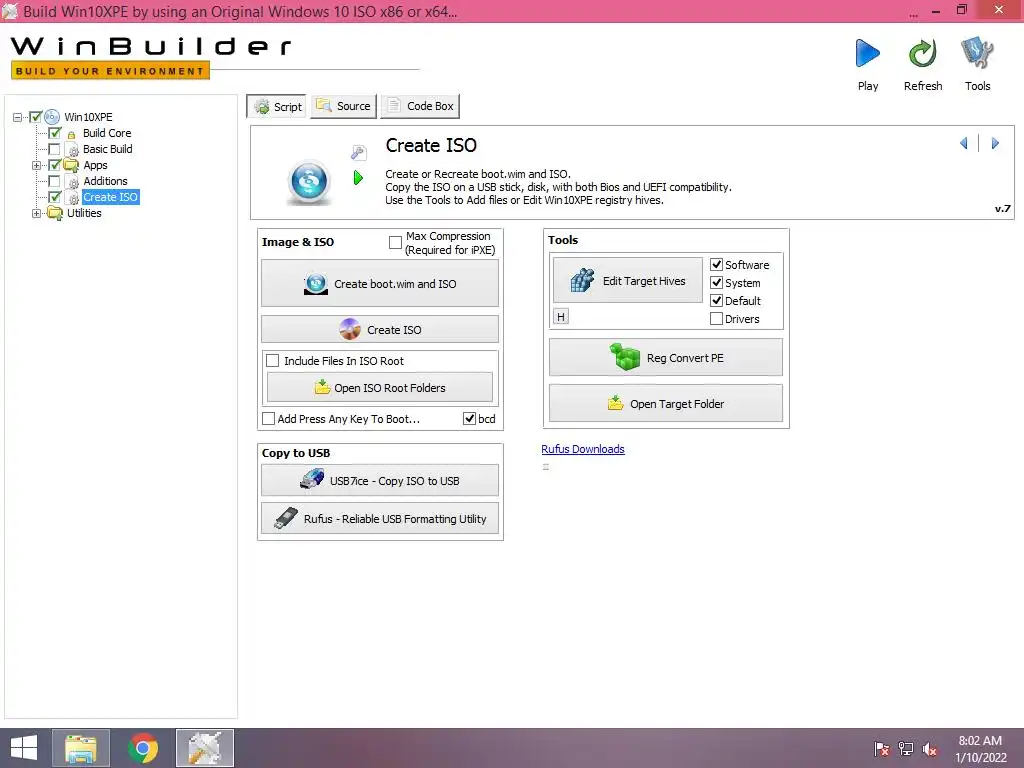Go to next script with right arrow

(995, 143)
